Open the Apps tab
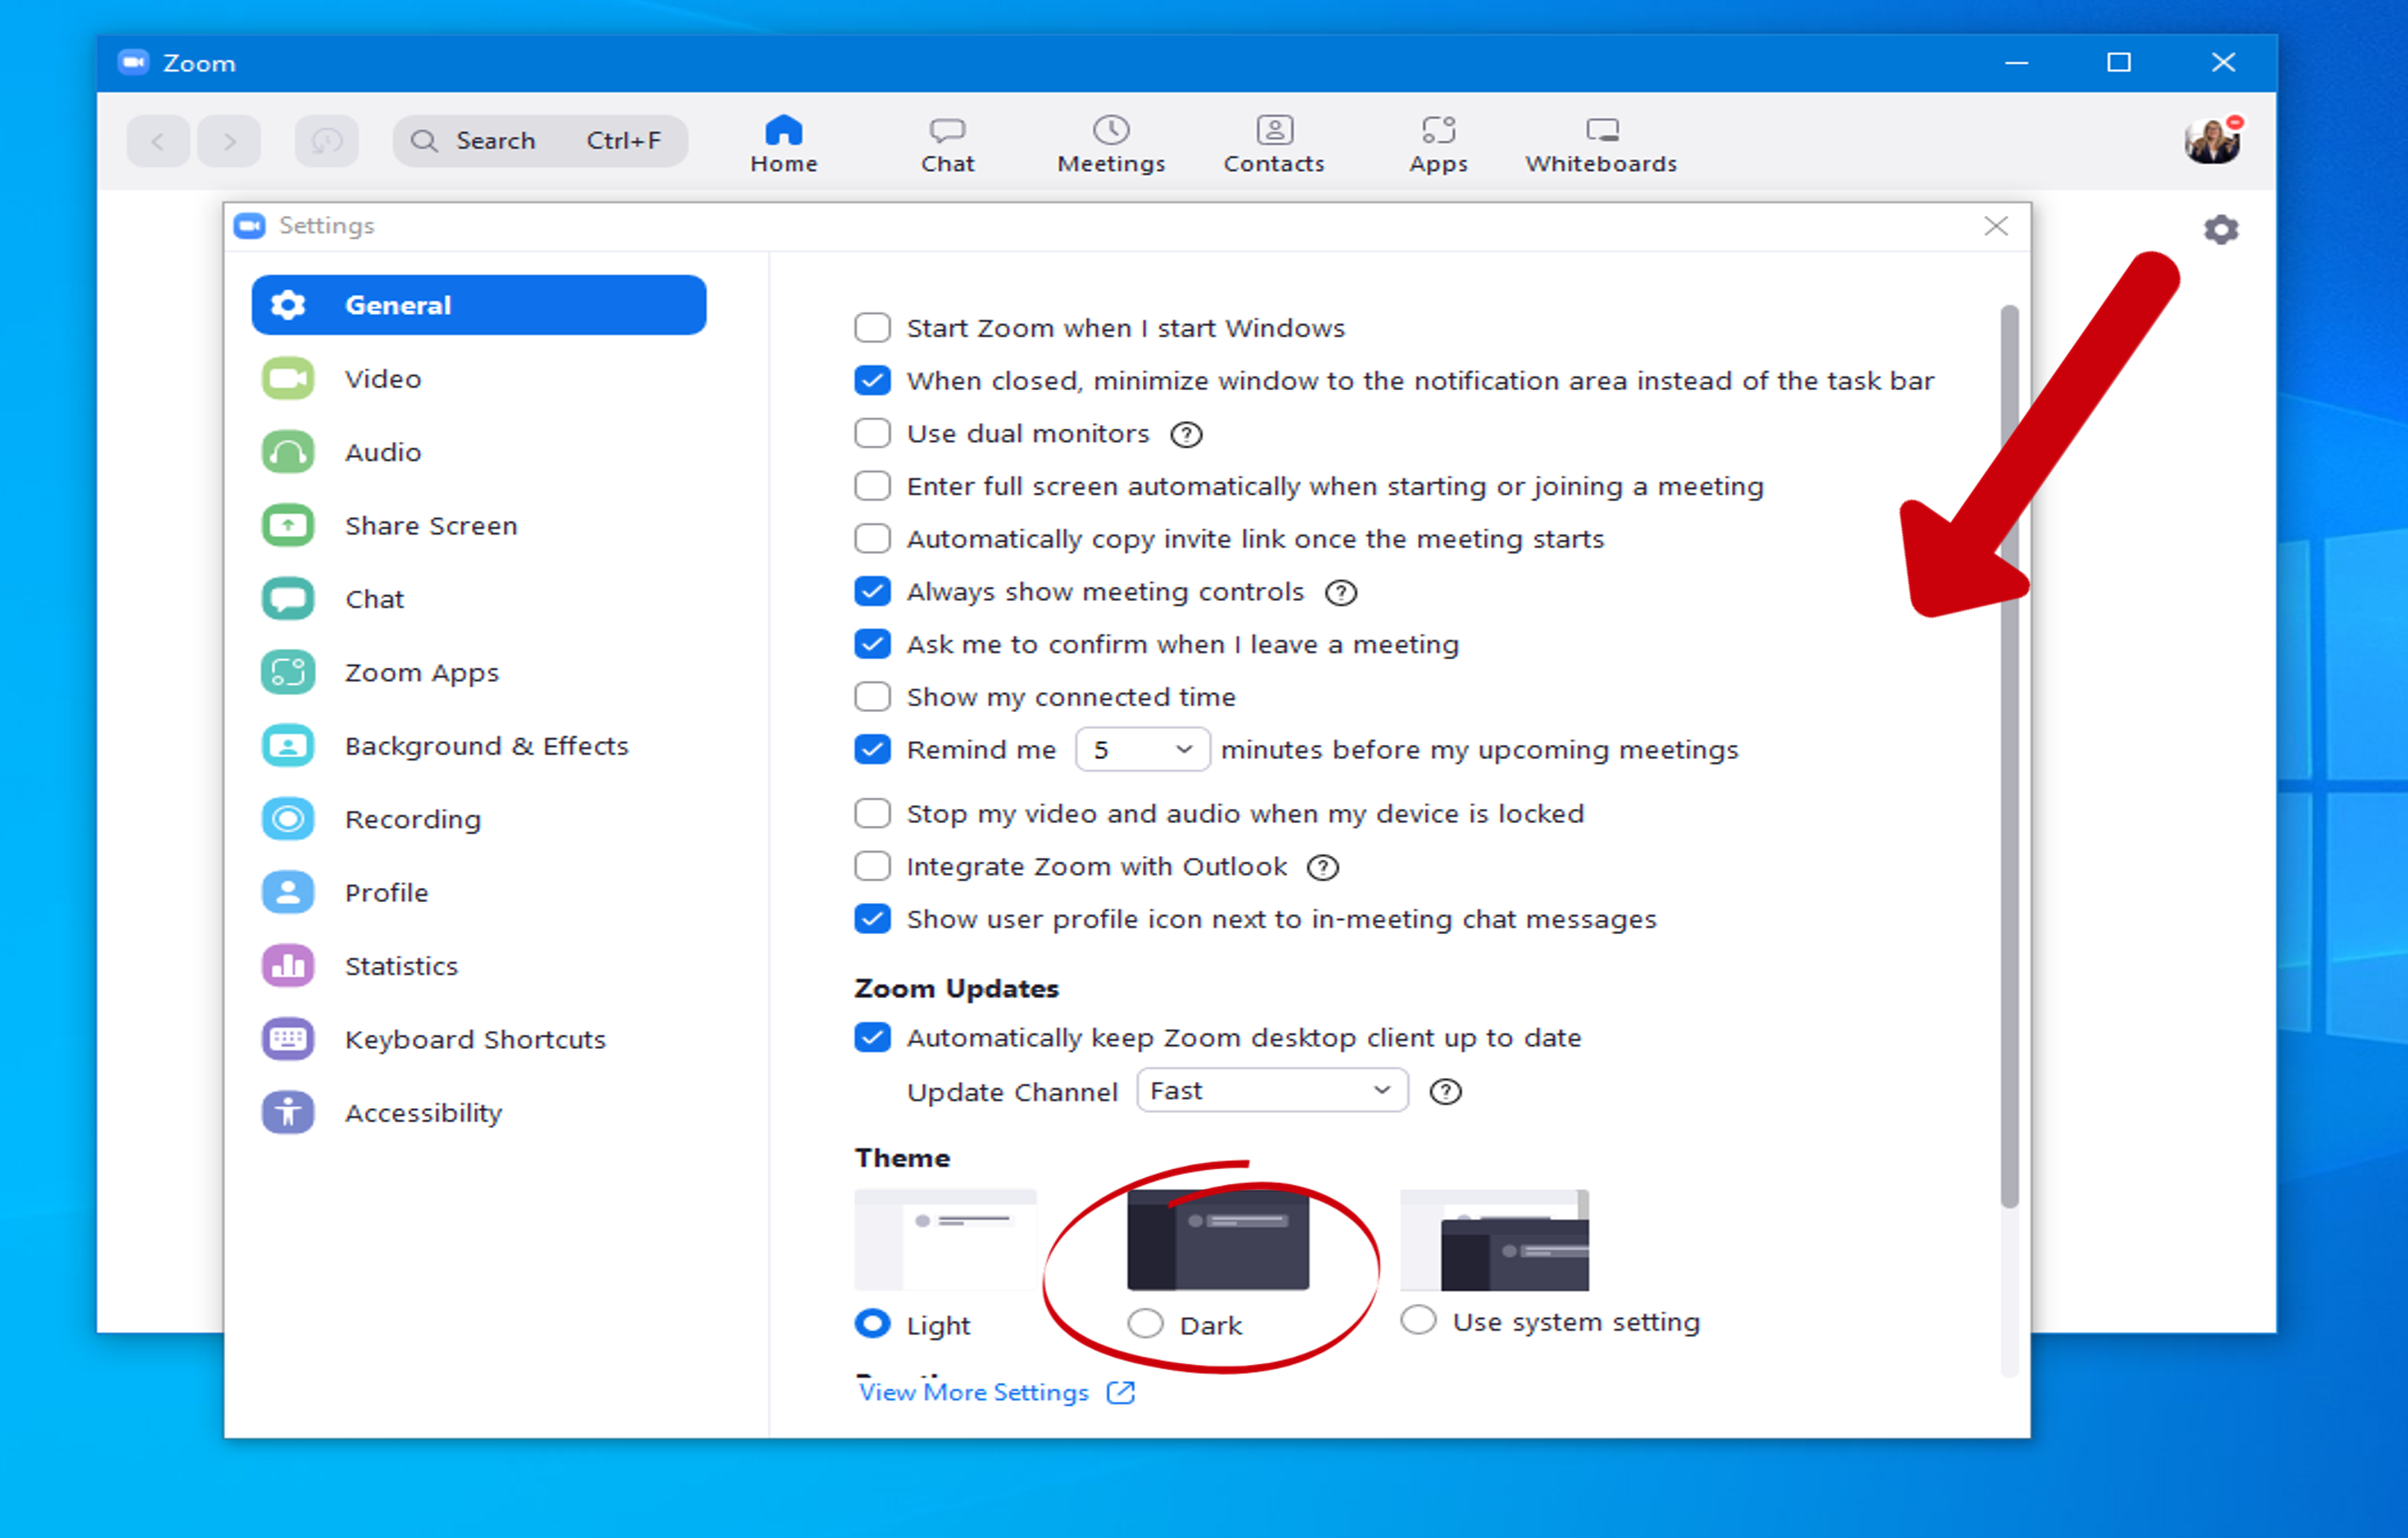Screen dimensions: 2408x1538 [x=1438, y=144]
